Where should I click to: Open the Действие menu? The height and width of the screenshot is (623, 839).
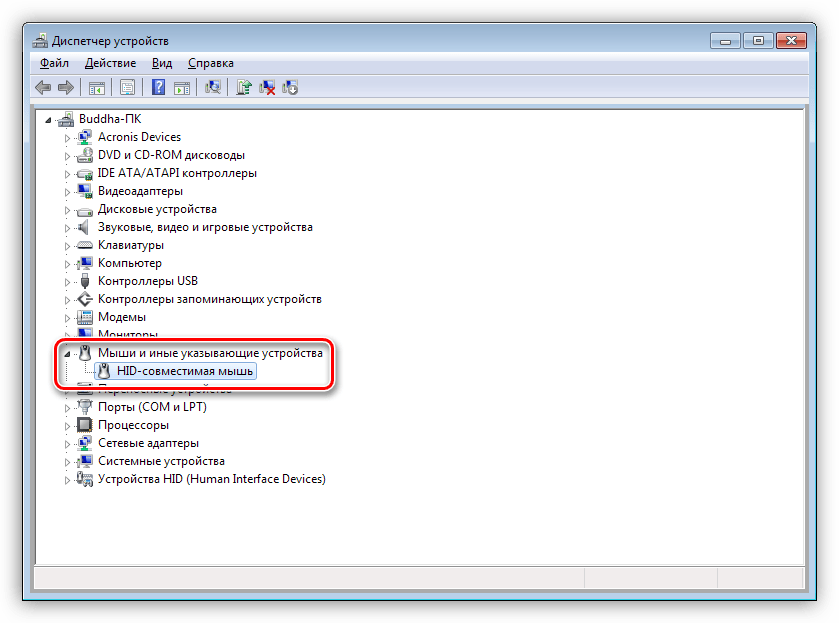[x=110, y=63]
